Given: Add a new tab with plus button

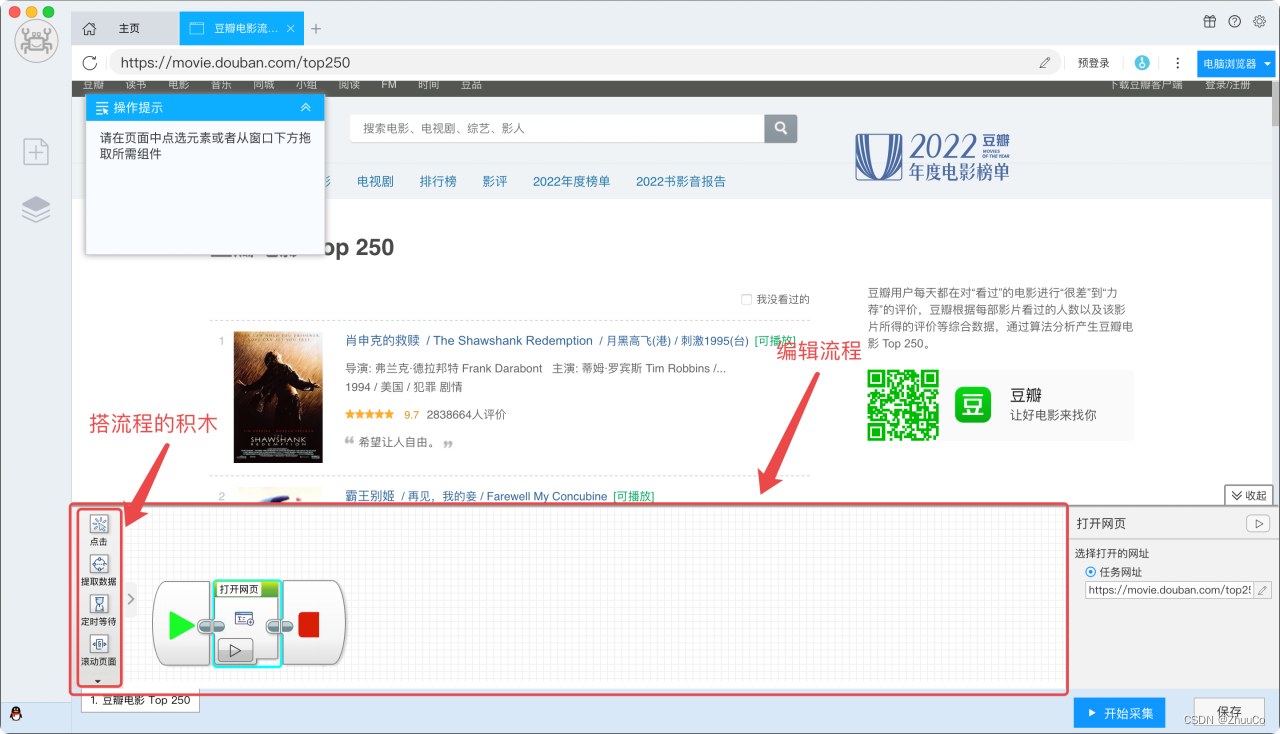Looking at the screenshot, I should (316, 28).
